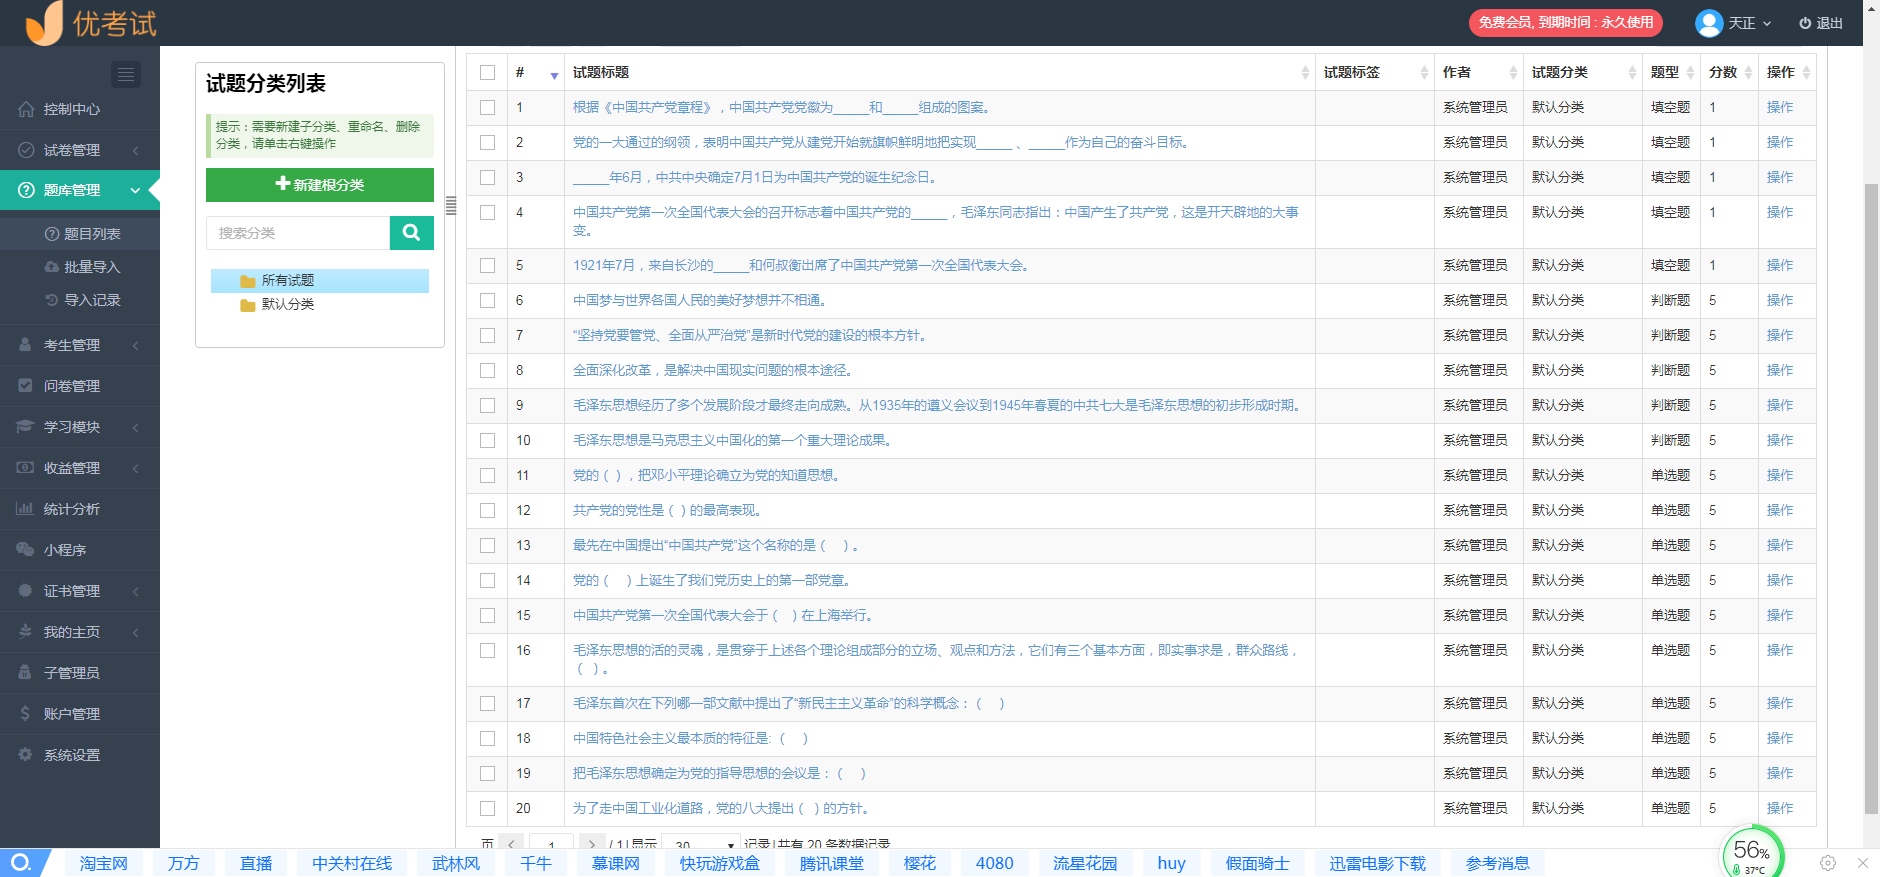Screen dimensions: 1880x877
Task: Click the 退出 power icon
Action: [1805, 23]
